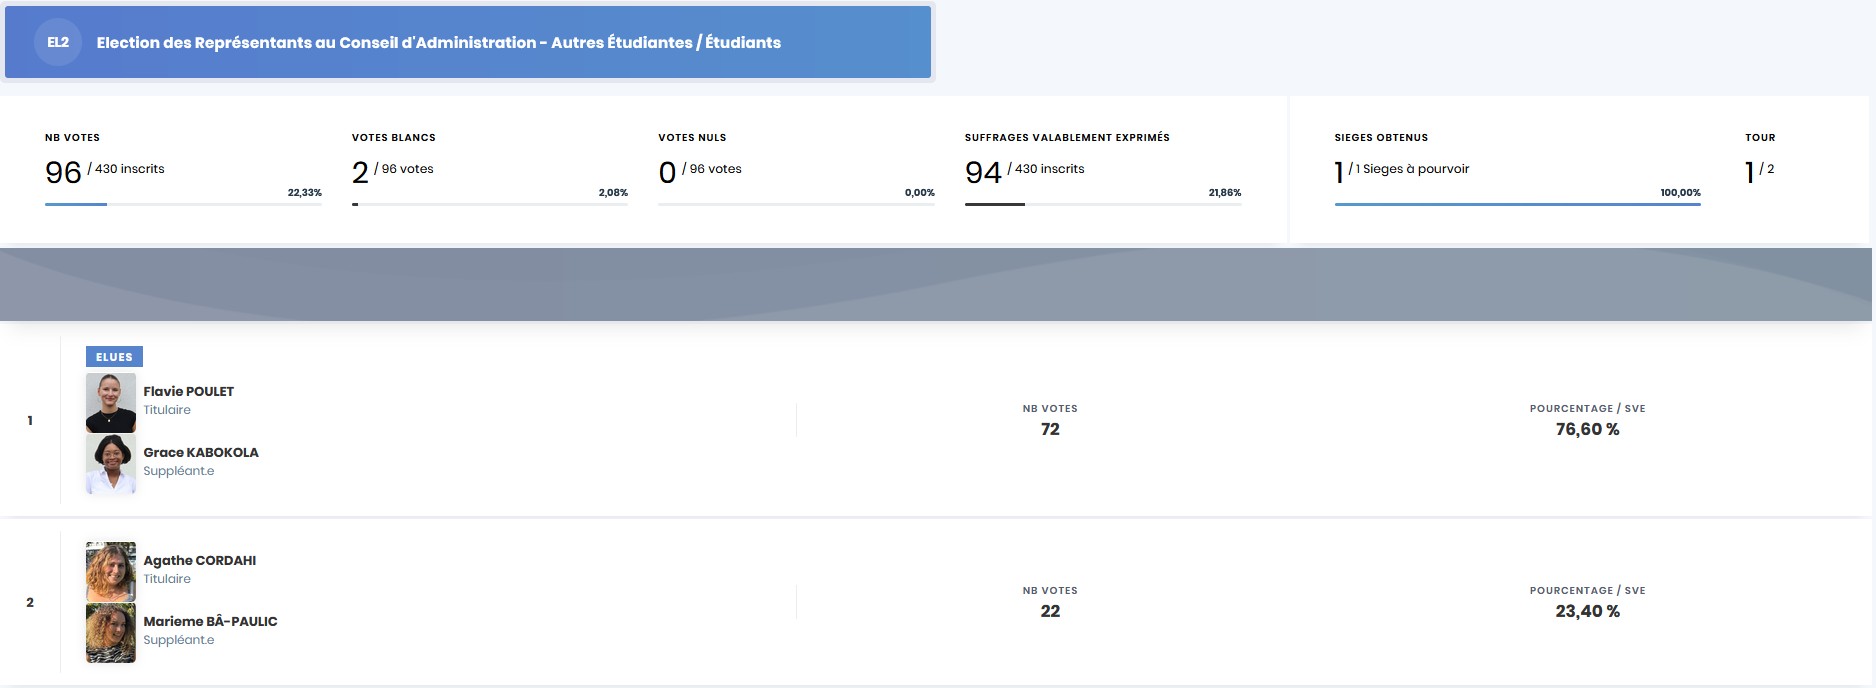The image size is (1876, 688).
Task: Open Grace KABOKOLA's profile photo
Action: pyautogui.click(x=111, y=463)
